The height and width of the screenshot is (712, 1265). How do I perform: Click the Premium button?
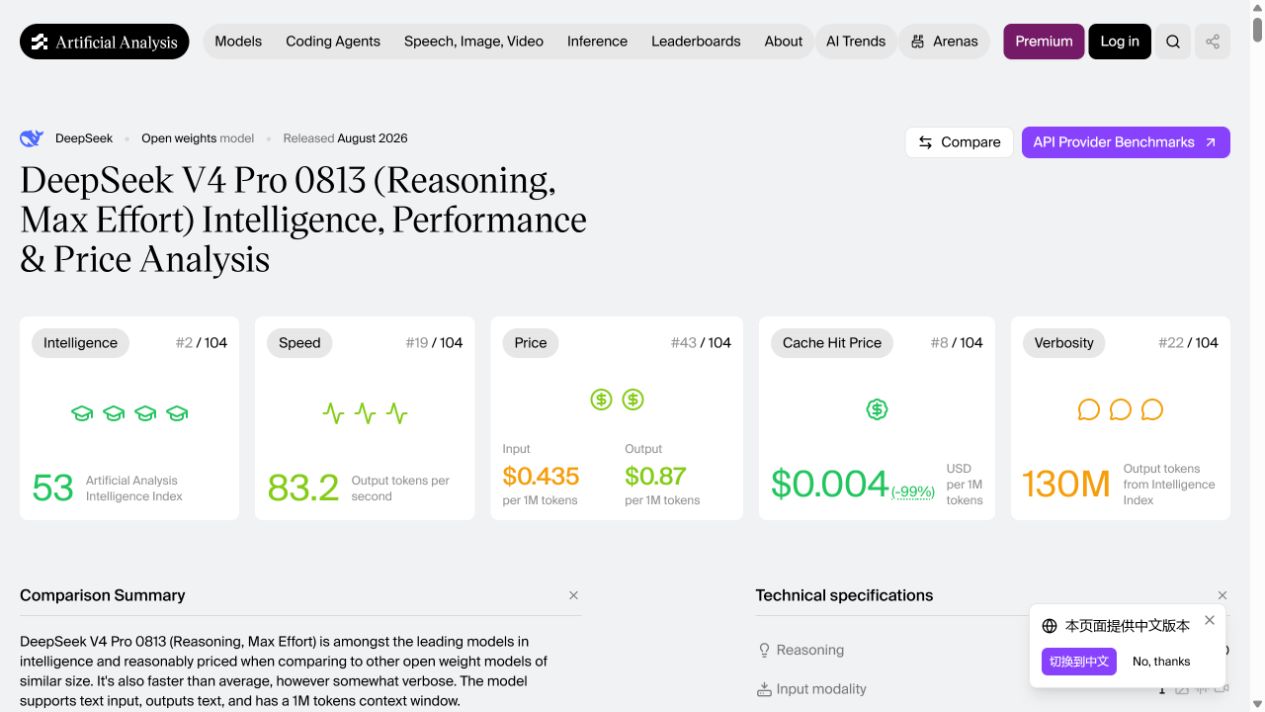1044,42
